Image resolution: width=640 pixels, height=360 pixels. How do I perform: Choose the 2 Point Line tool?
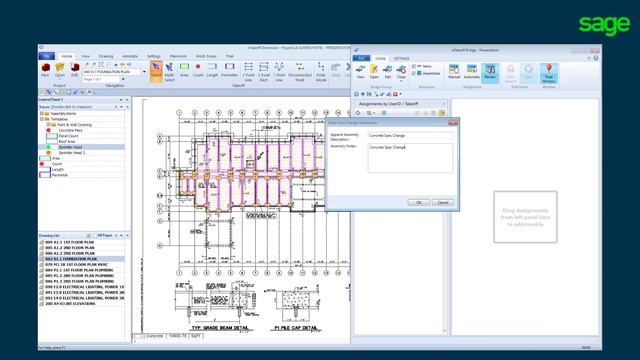pos(249,72)
